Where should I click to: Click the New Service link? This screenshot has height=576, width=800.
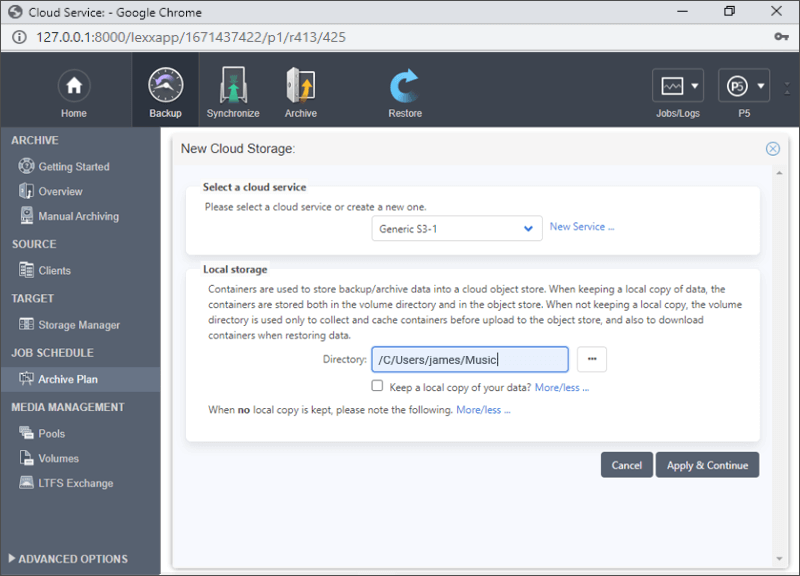click(x=582, y=227)
